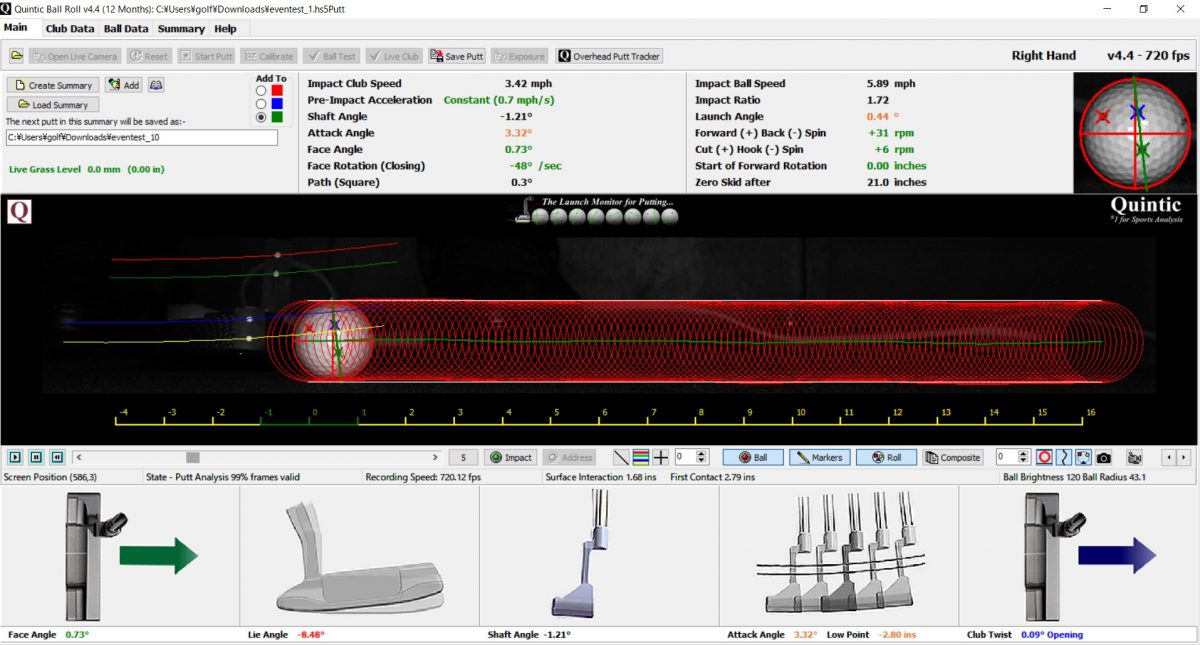This screenshot has width=1200, height=645.
Task: Click the camera snapshot icon
Action: point(1104,457)
